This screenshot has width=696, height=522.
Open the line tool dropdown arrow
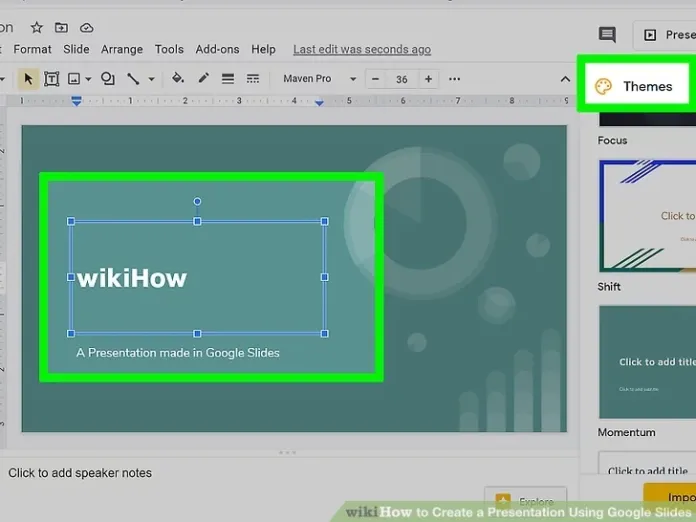[x=151, y=79]
